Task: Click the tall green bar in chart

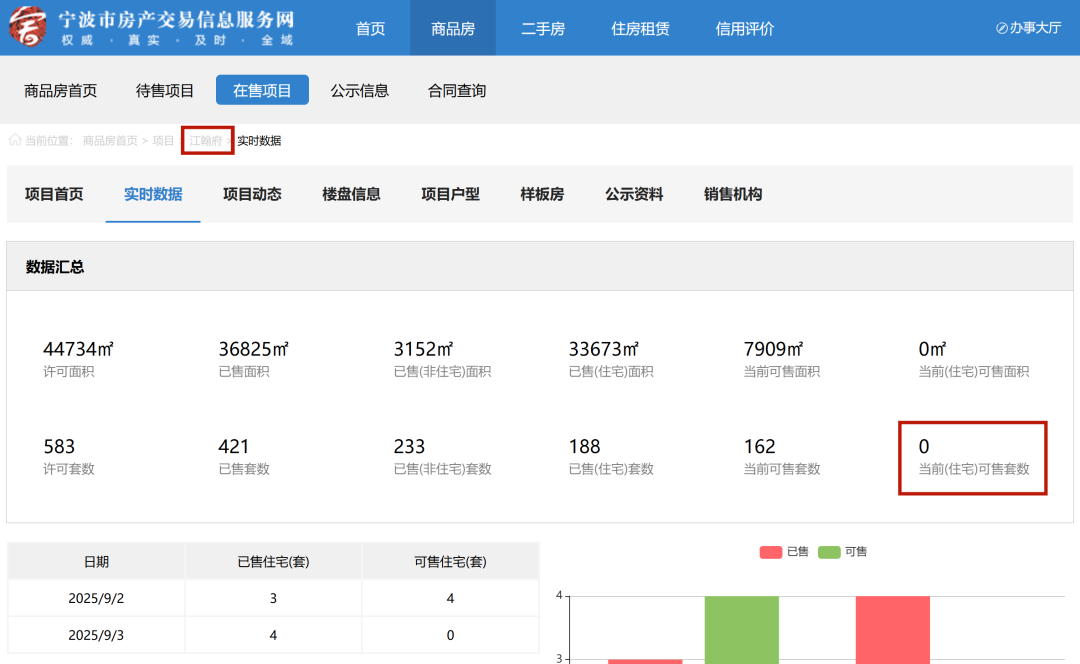Action: point(742,630)
